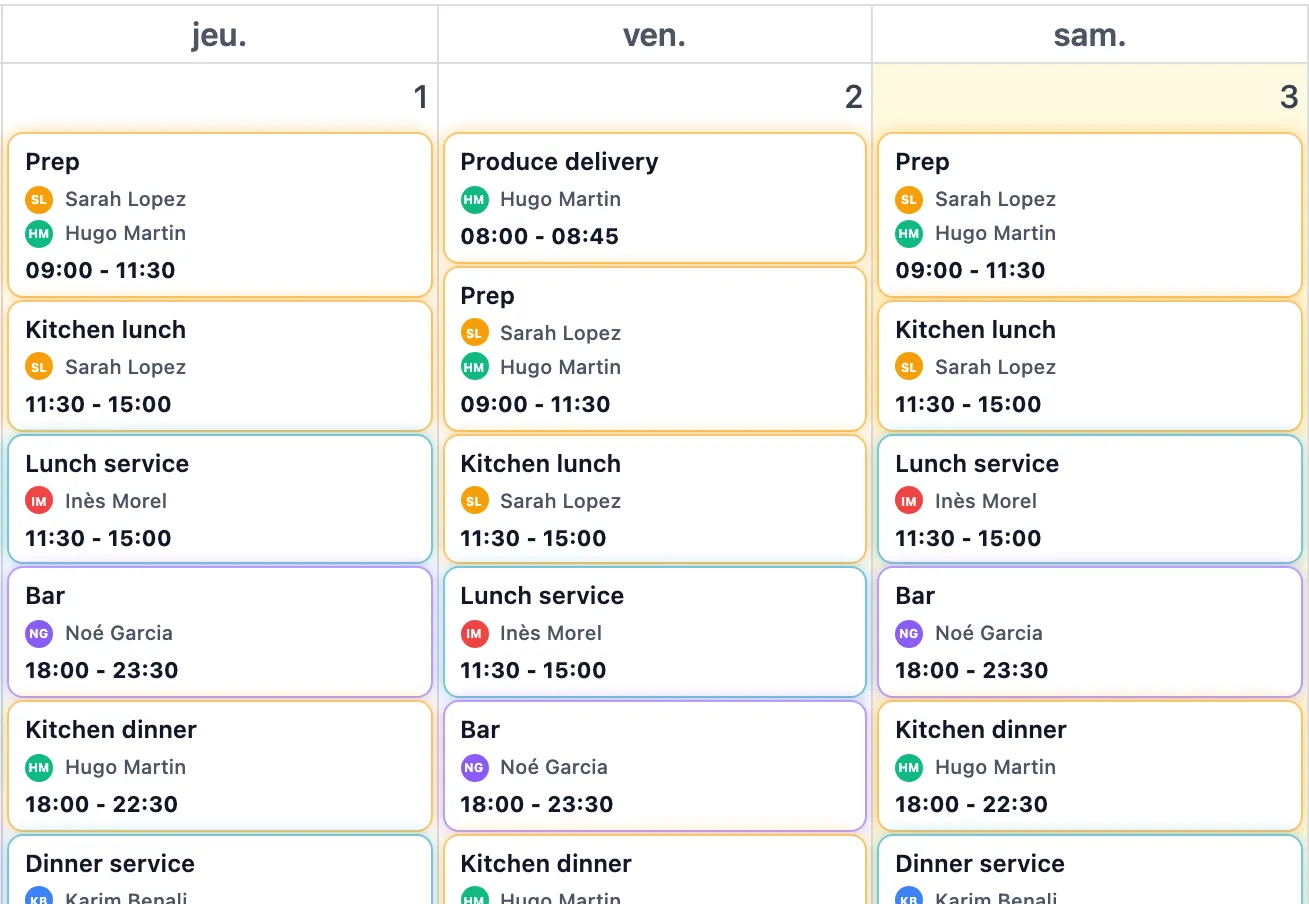Click "Noé Garcia" in Thursday's Bar shift

119,633
